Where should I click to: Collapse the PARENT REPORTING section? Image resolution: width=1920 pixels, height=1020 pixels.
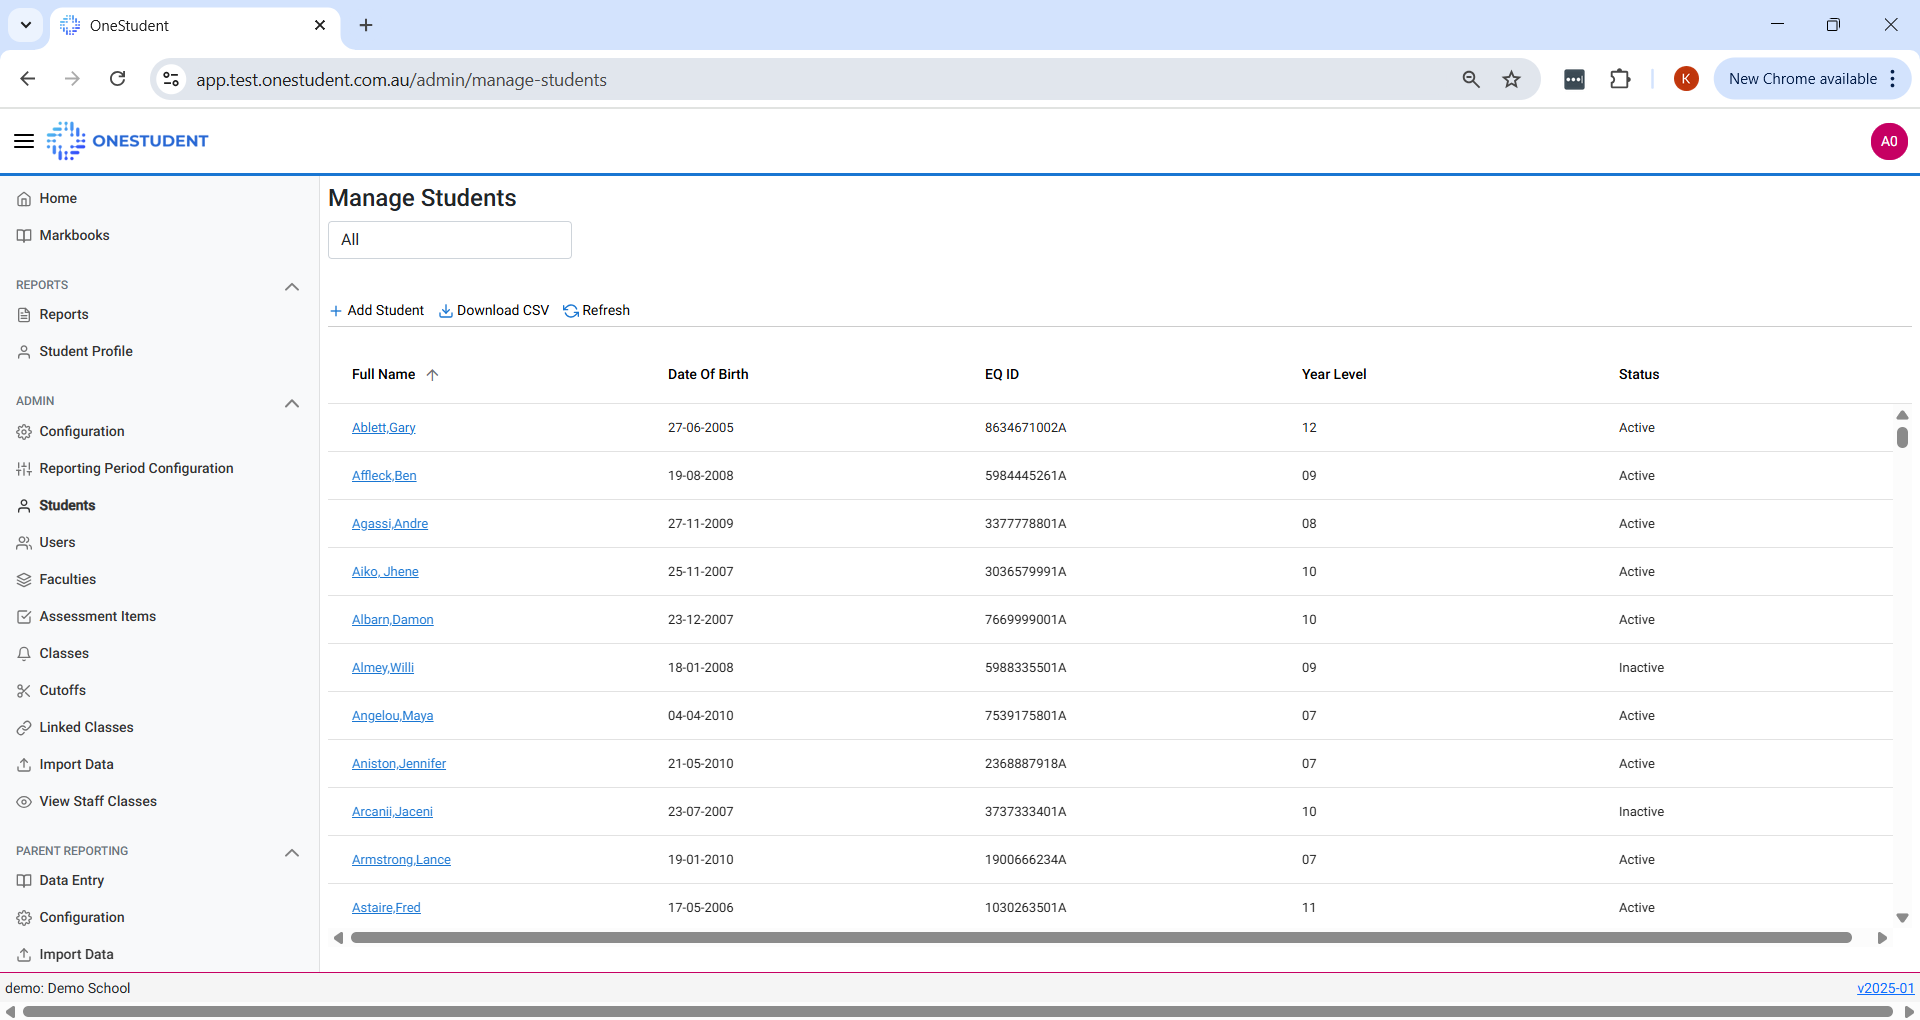point(292,853)
